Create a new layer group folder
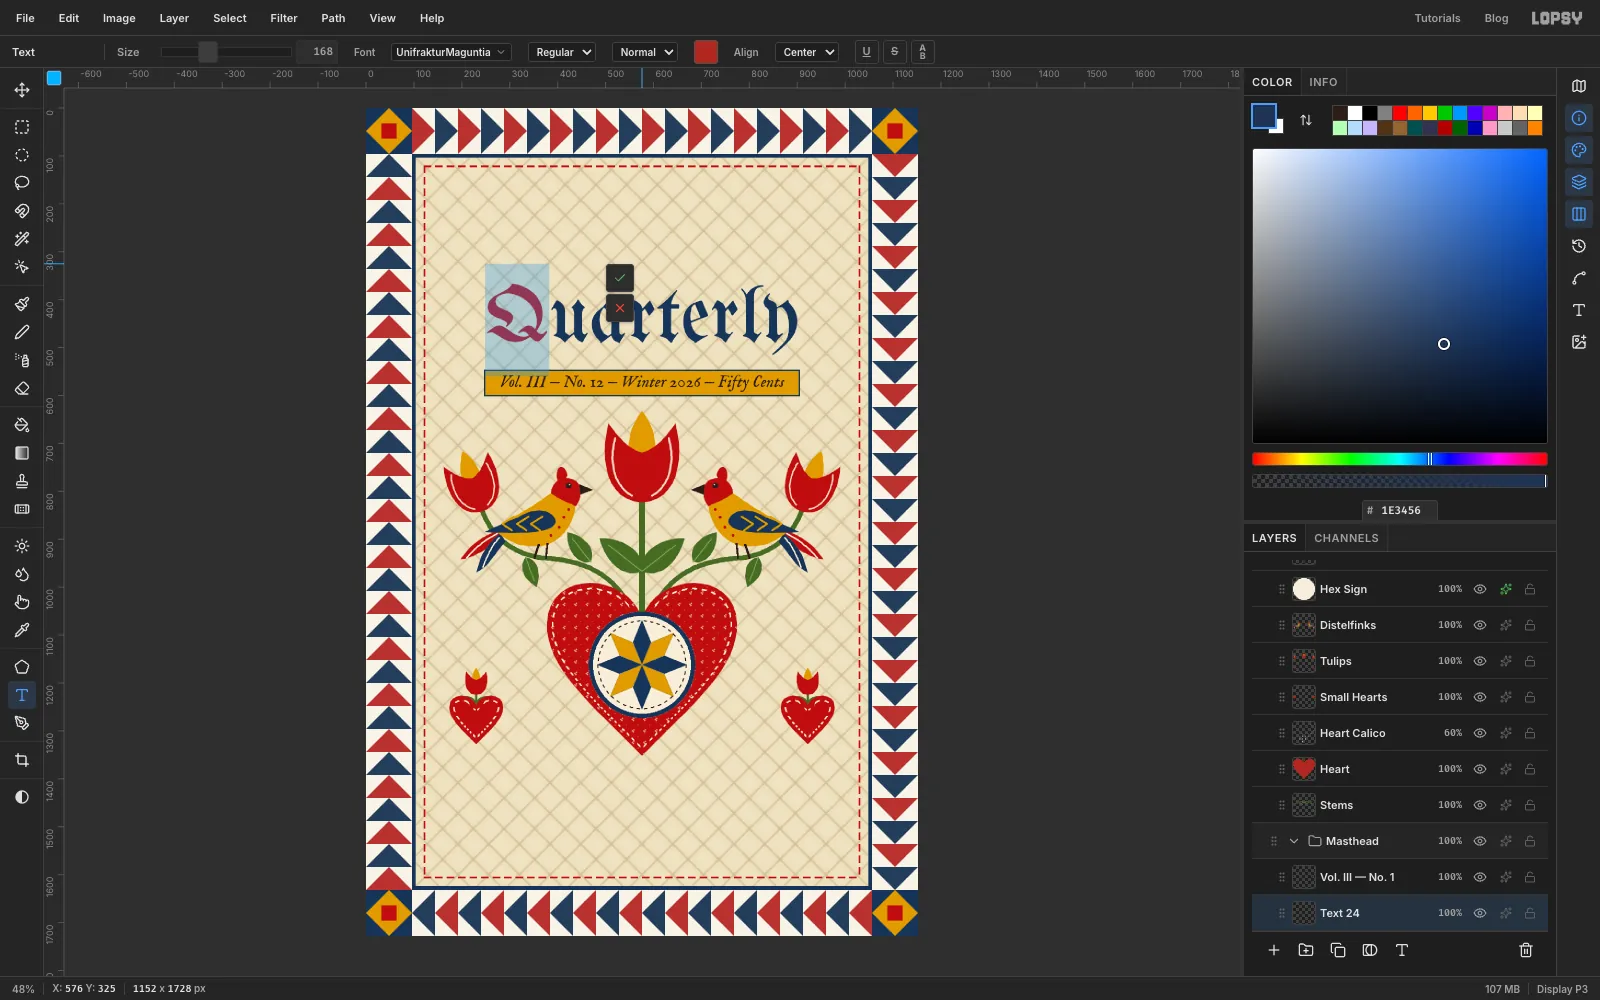The height and width of the screenshot is (1000, 1600). pyautogui.click(x=1306, y=950)
